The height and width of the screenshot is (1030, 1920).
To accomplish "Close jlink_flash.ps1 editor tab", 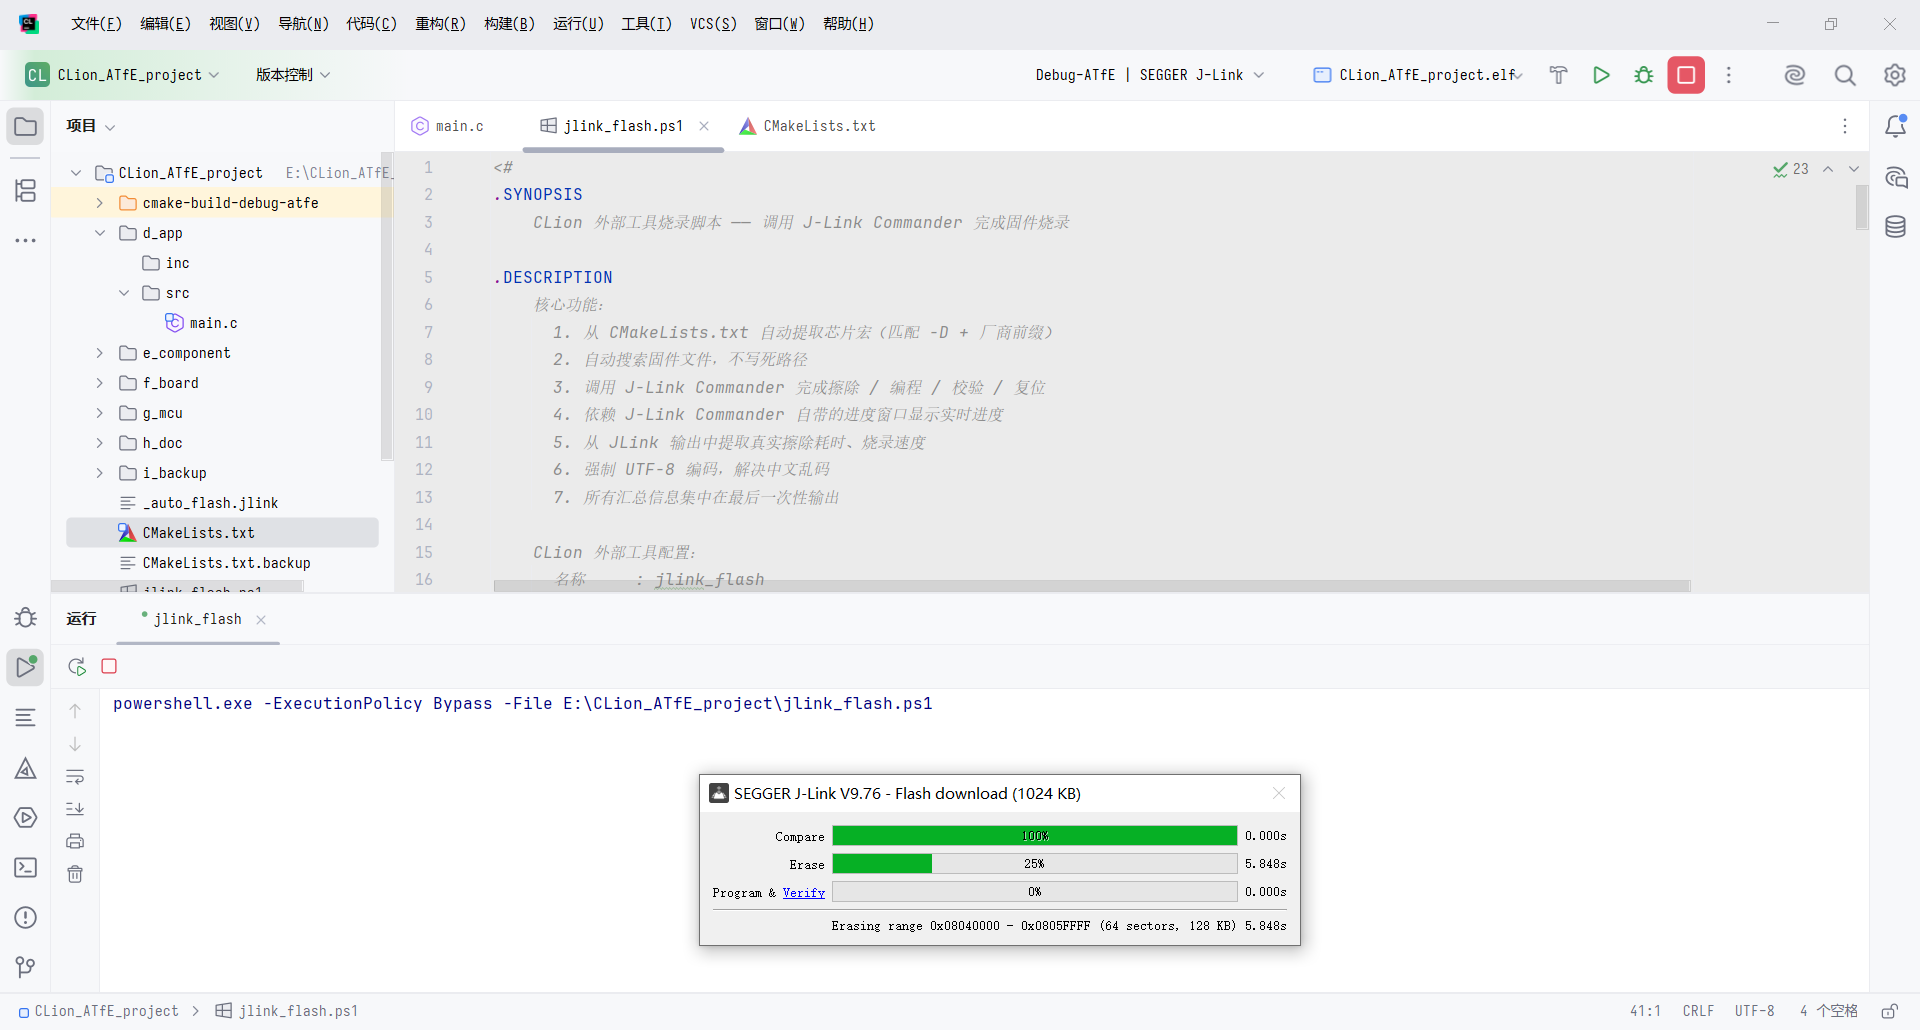I will (704, 126).
